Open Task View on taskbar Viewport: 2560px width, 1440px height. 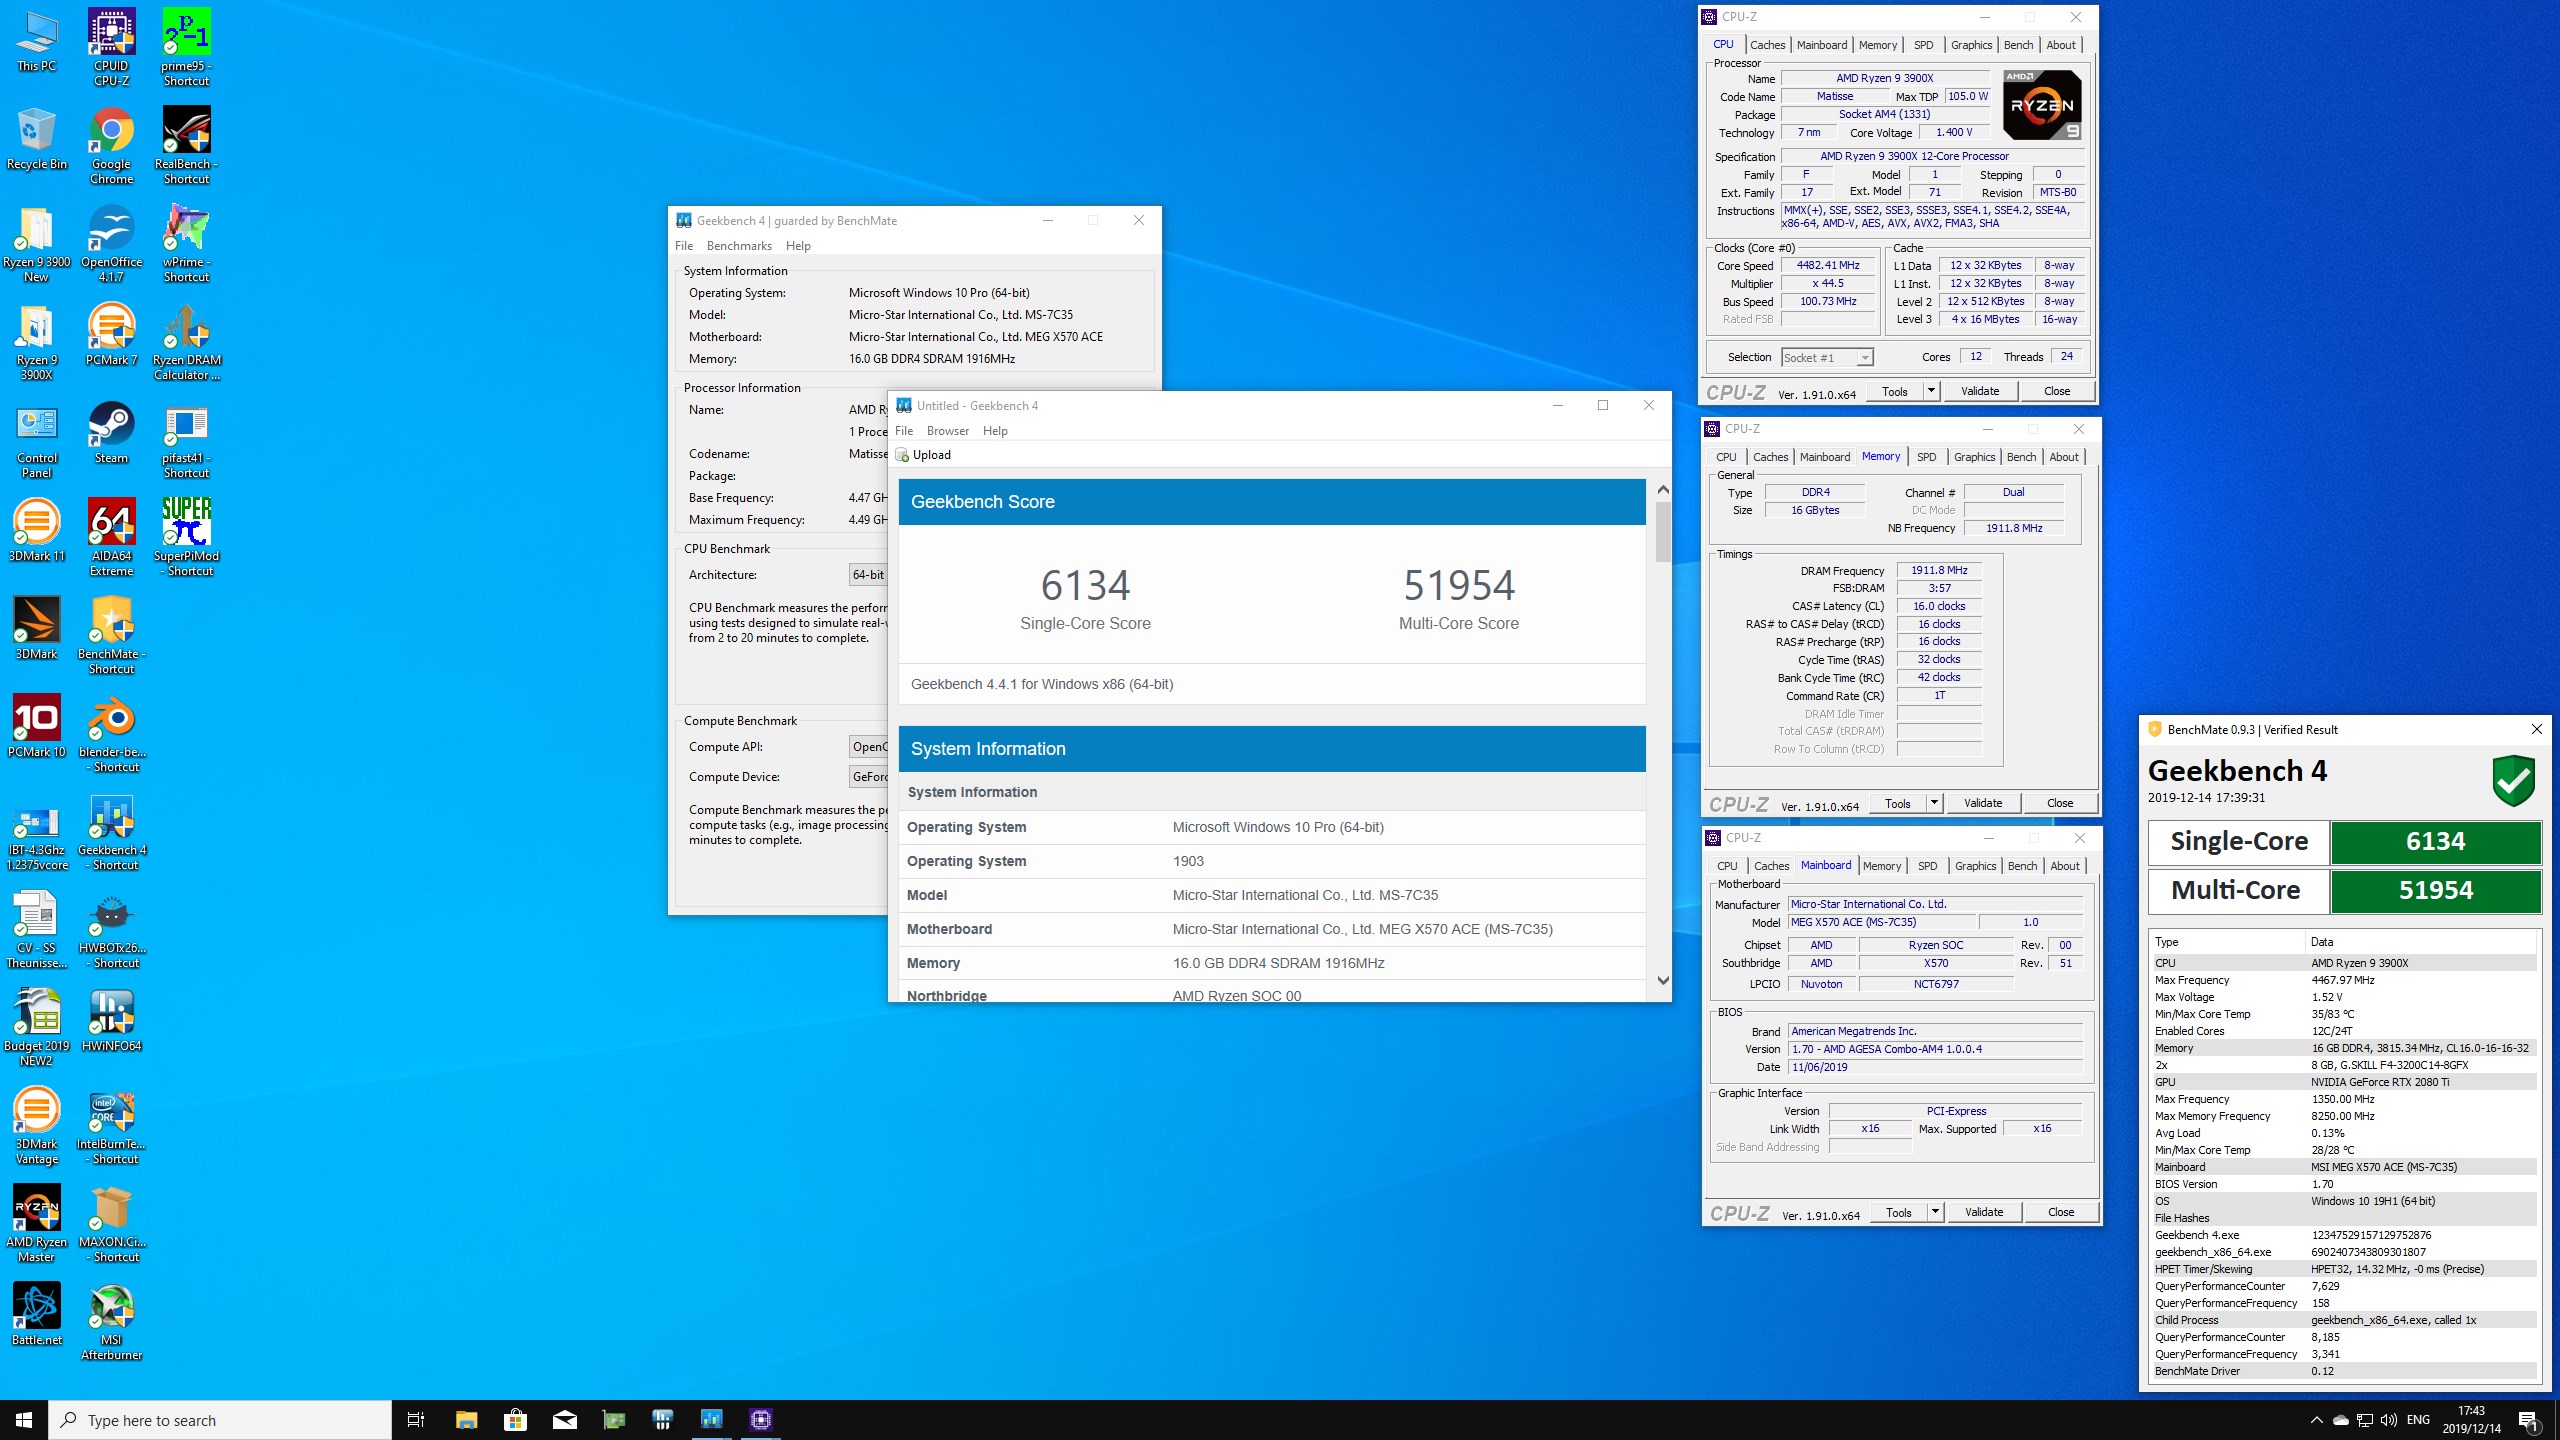tap(416, 1420)
